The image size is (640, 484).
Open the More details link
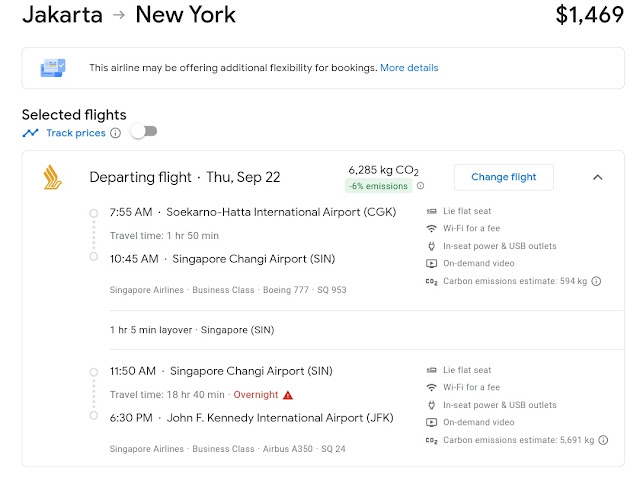click(x=408, y=68)
